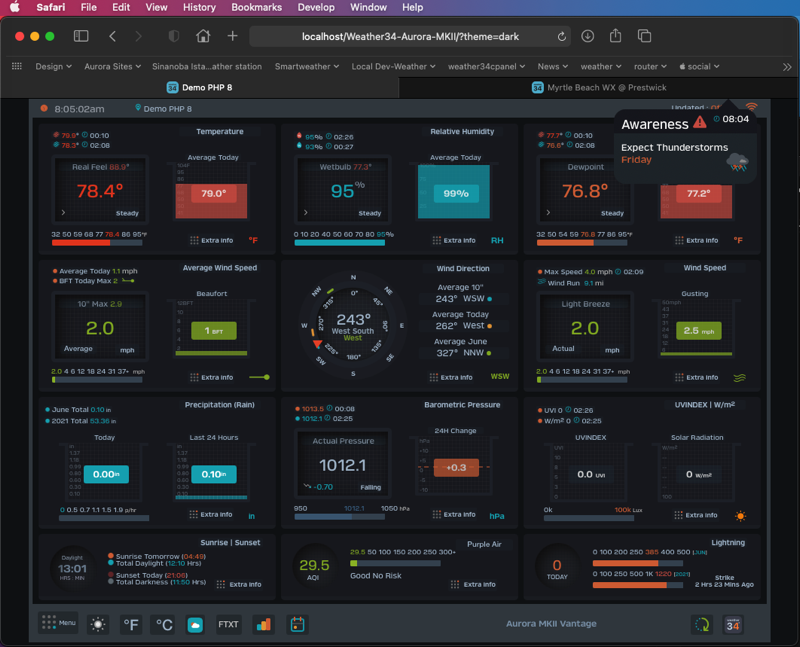Click the temperature range bar under Real Feel

(x=97, y=243)
